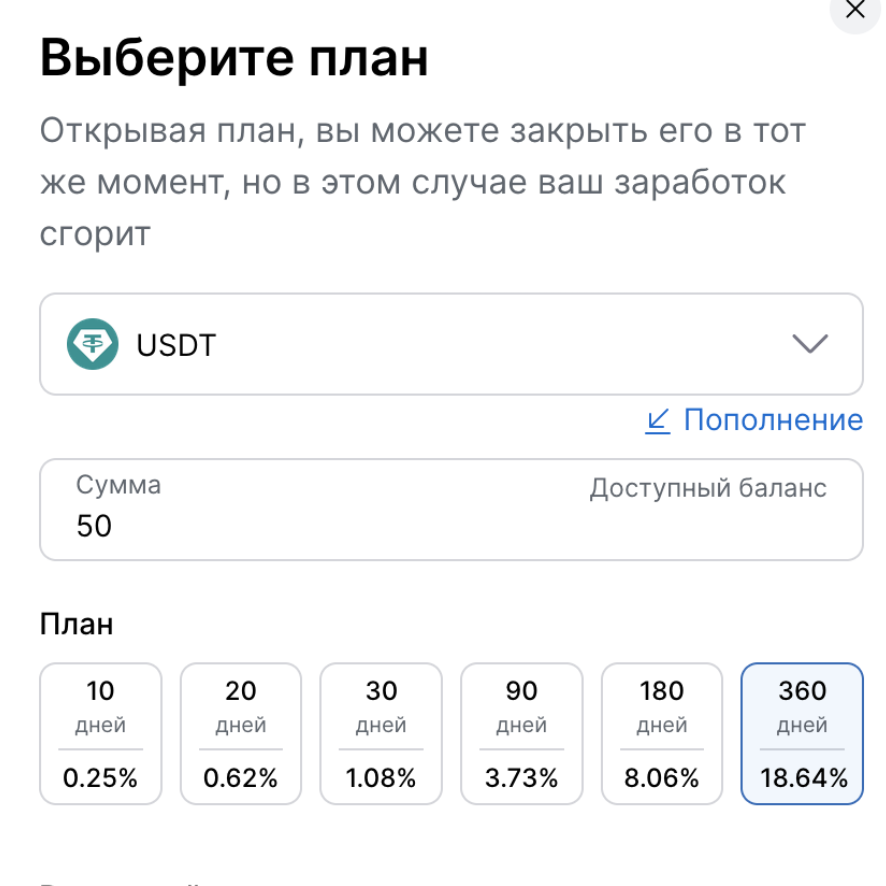Select the 20 дней plan

click(240, 733)
